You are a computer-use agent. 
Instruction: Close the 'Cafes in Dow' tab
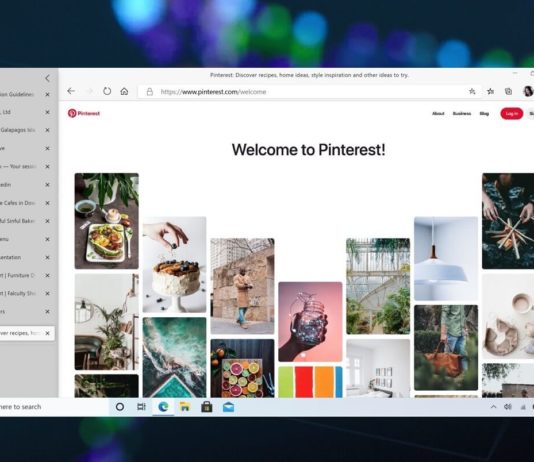pyautogui.click(x=47, y=203)
